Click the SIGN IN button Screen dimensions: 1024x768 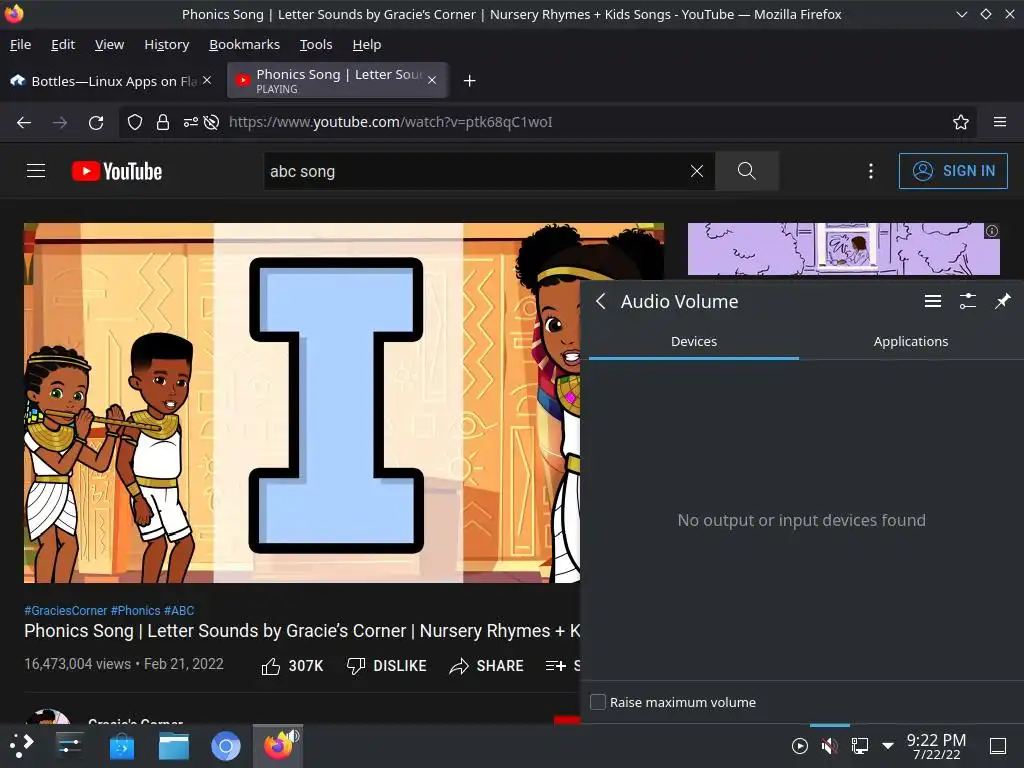[953, 171]
